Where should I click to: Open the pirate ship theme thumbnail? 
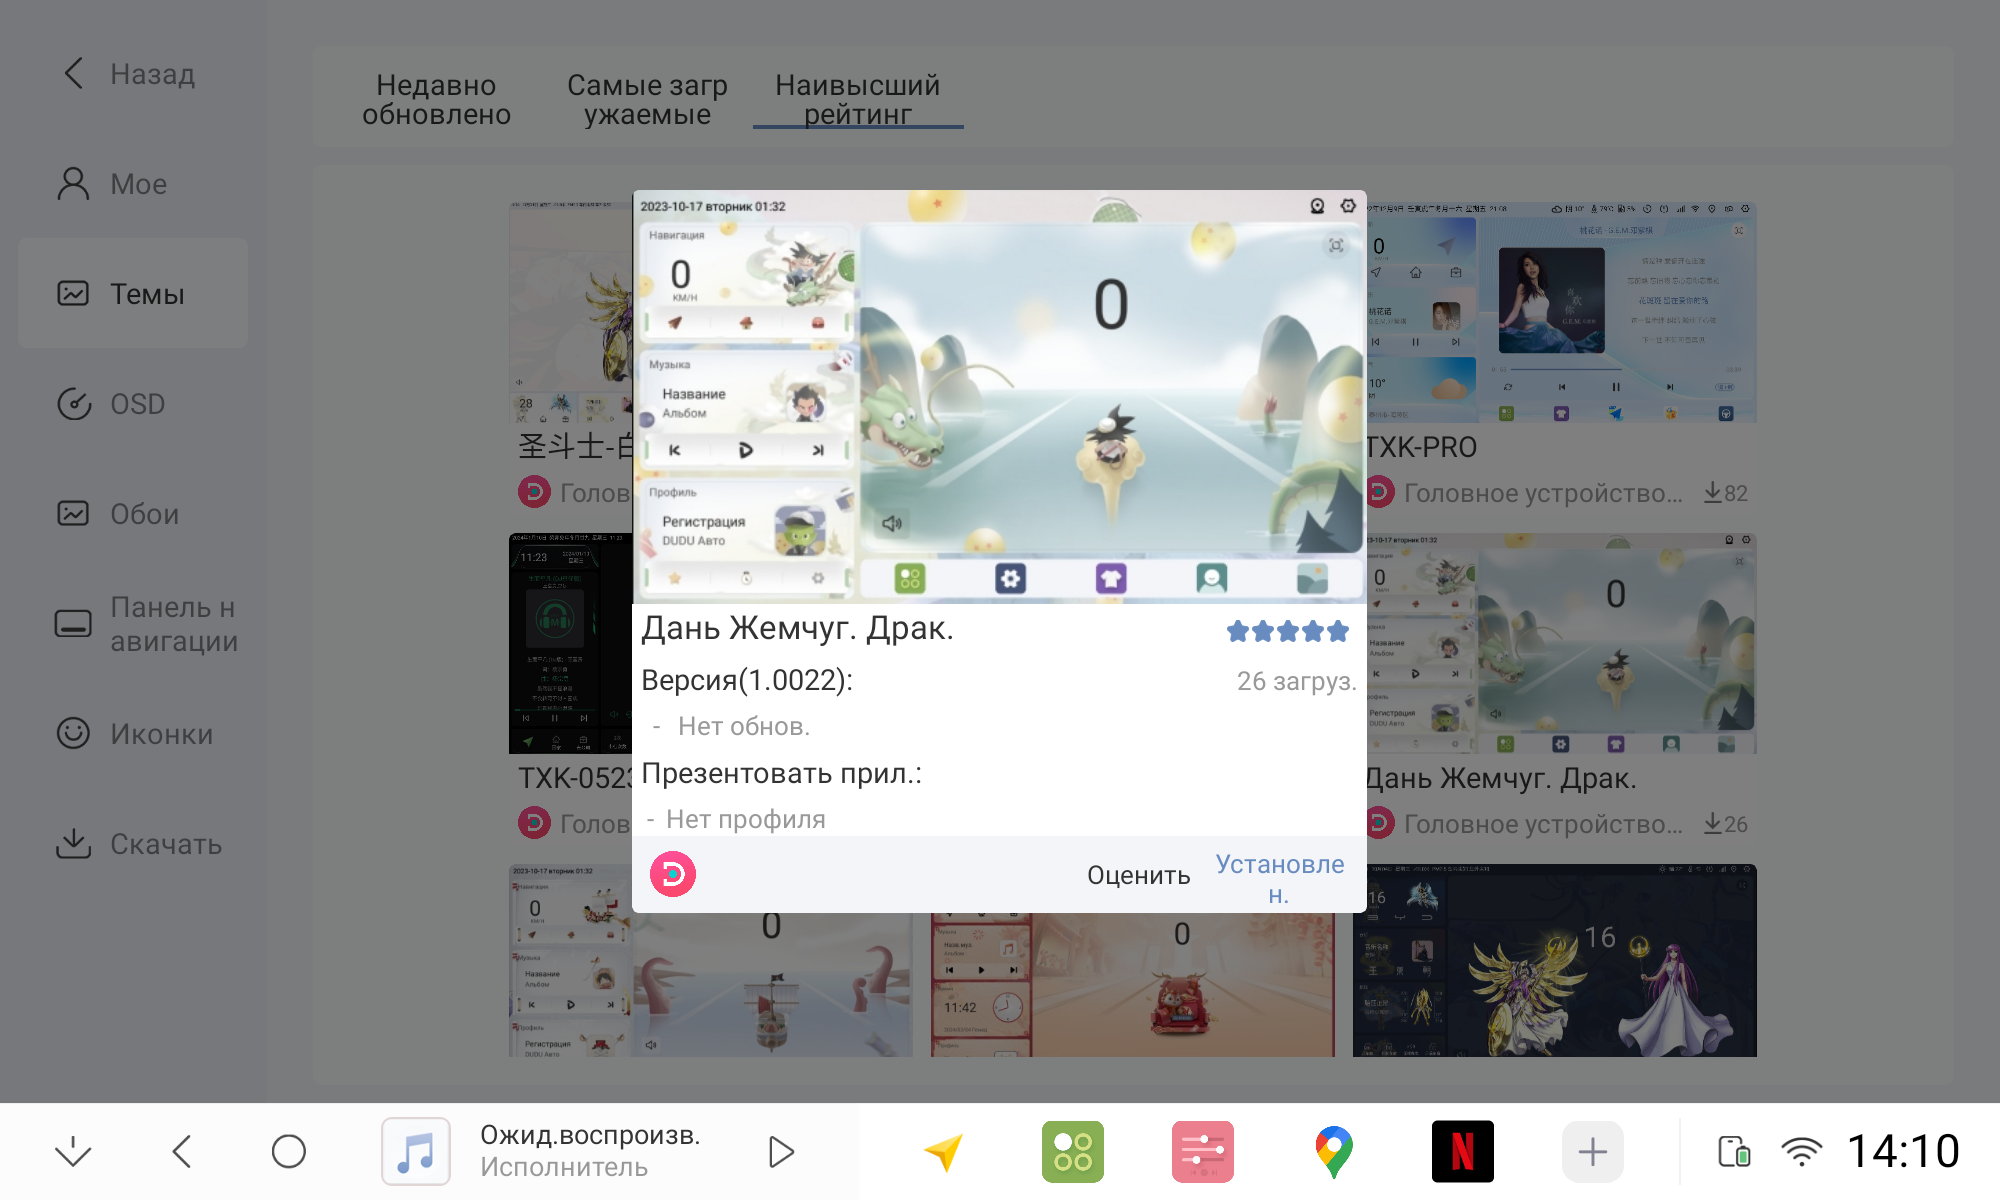coord(711,985)
